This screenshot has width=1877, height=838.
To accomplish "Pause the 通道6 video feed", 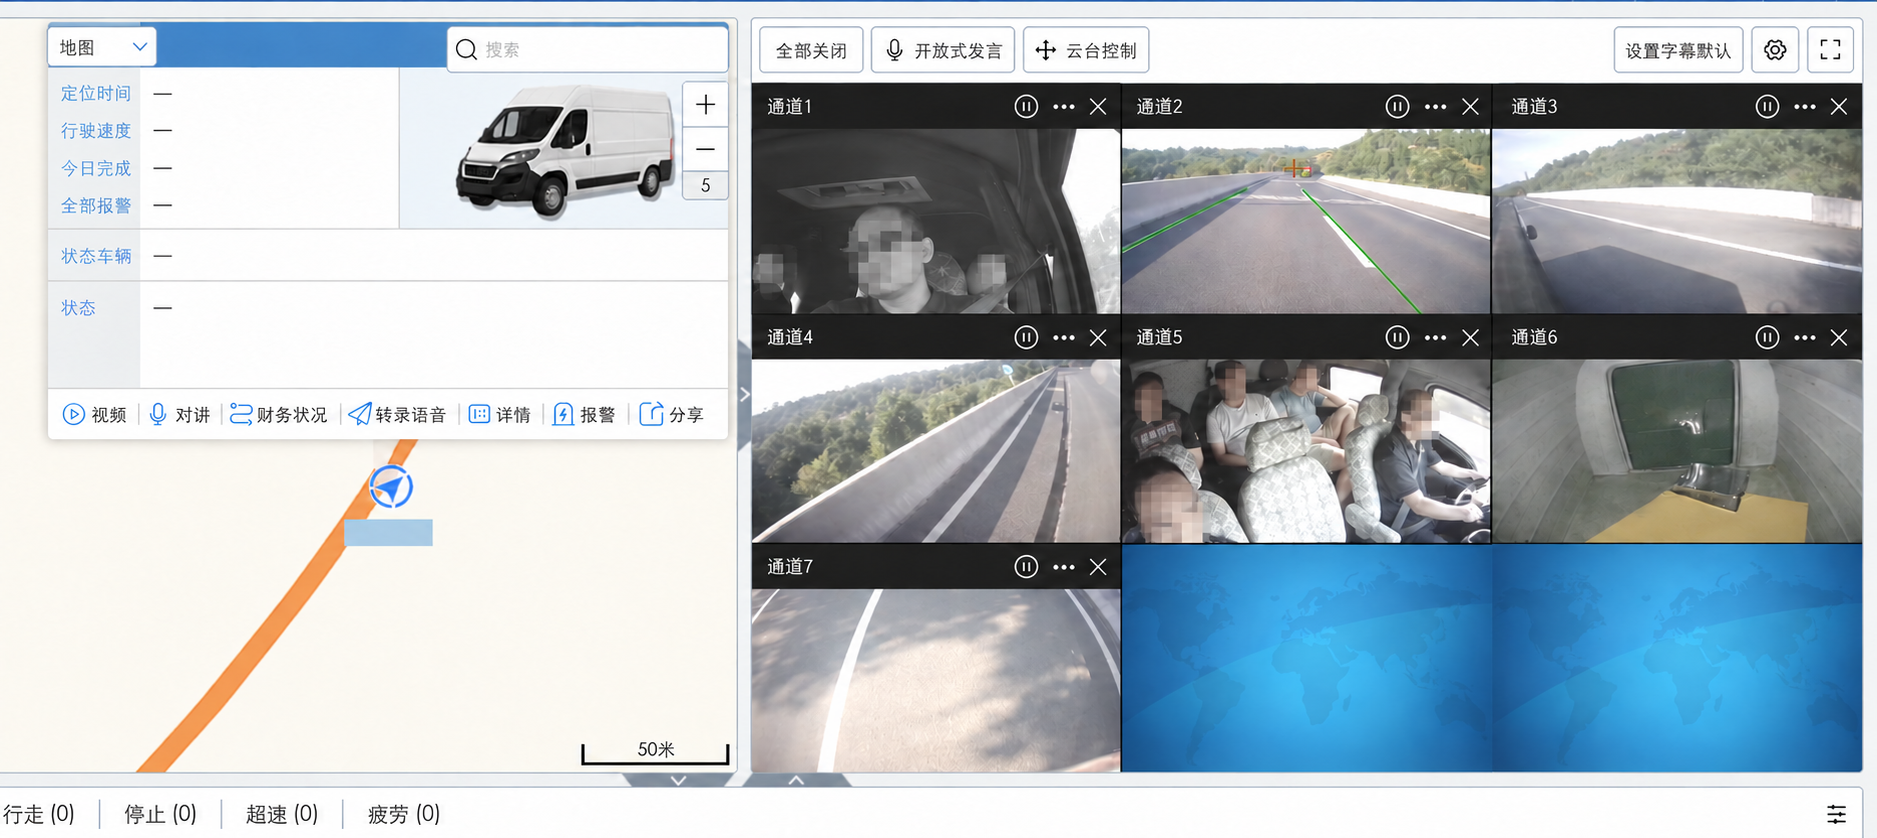I will (1767, 337).
